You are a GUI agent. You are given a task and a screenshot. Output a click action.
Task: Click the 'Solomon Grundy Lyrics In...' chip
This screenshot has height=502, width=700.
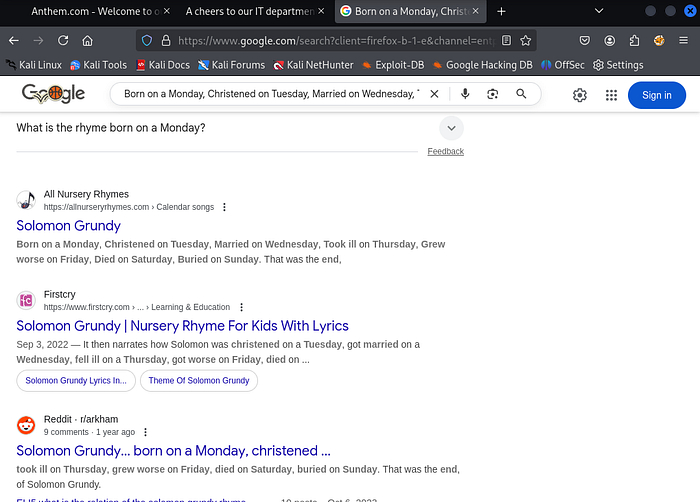(76, 381)
